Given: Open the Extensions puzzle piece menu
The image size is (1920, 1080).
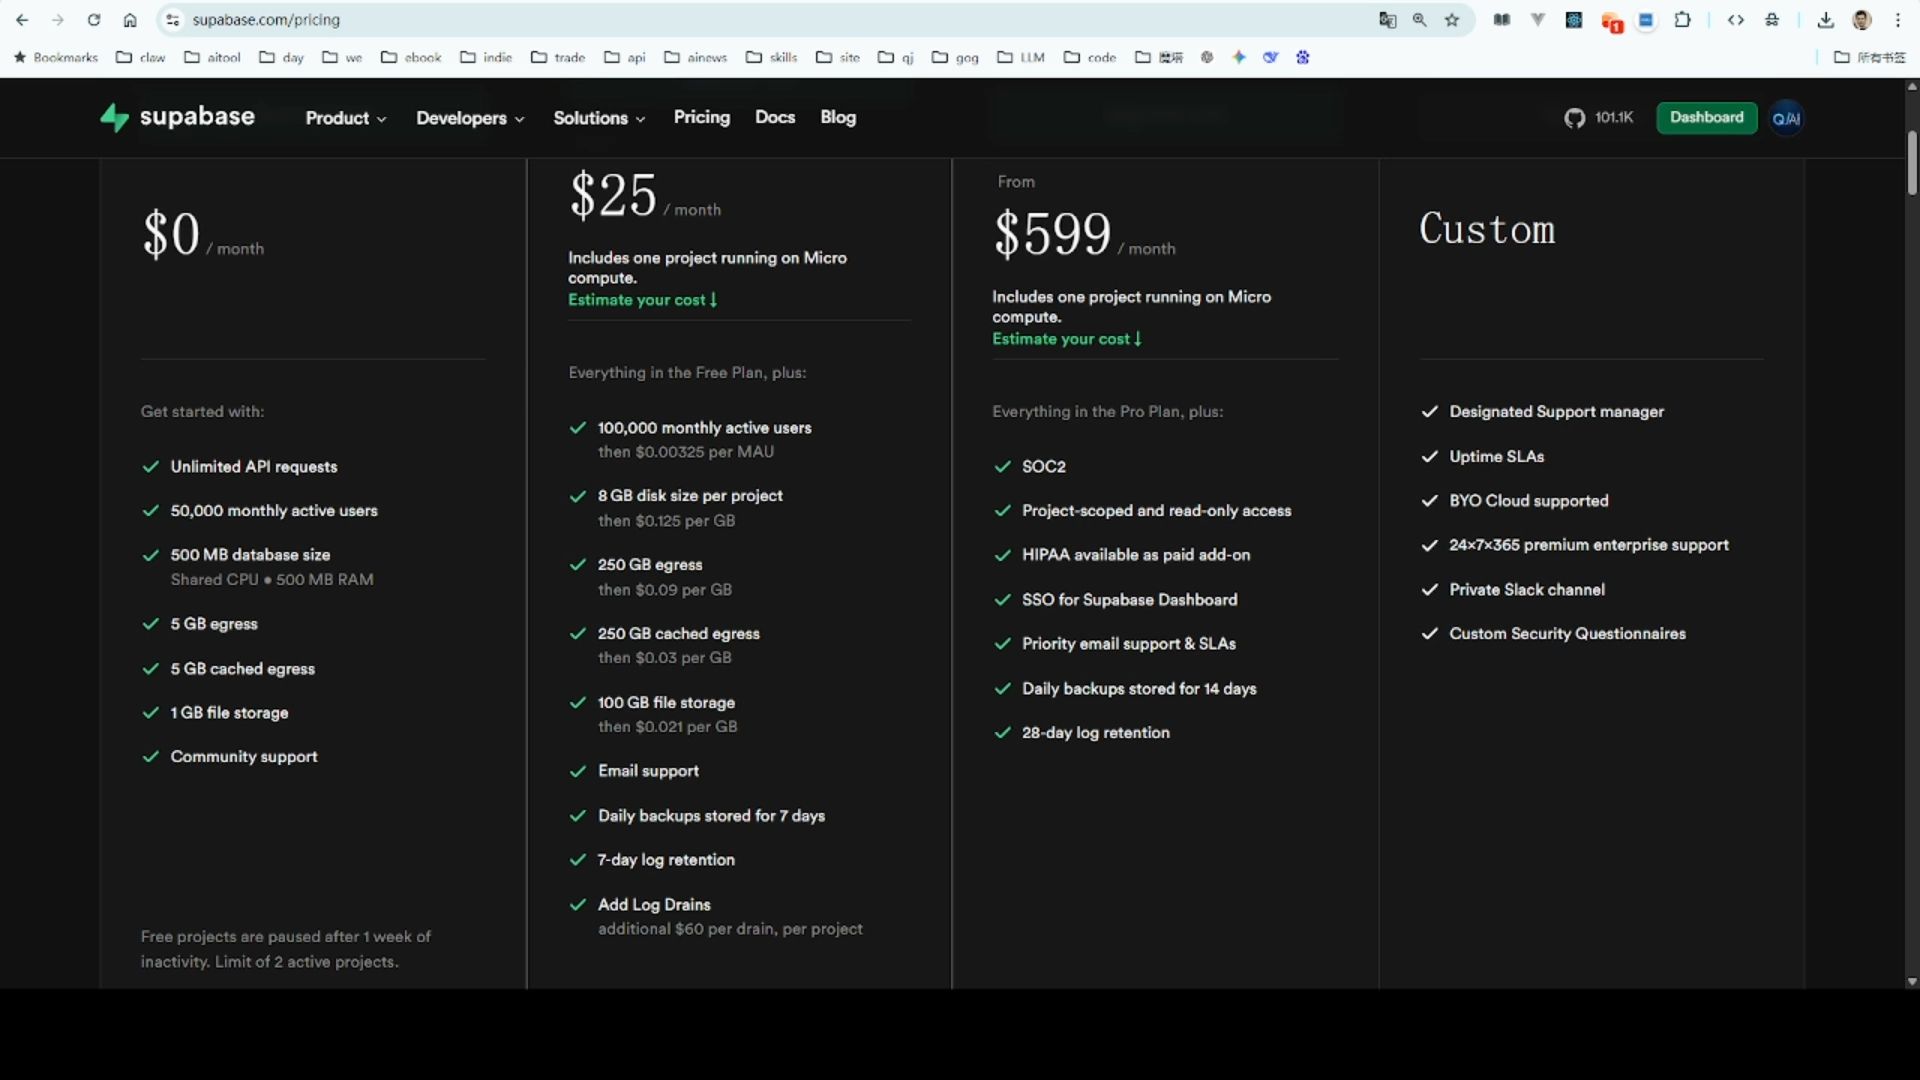Looking at the screenshot, I should pos(1683,20).
